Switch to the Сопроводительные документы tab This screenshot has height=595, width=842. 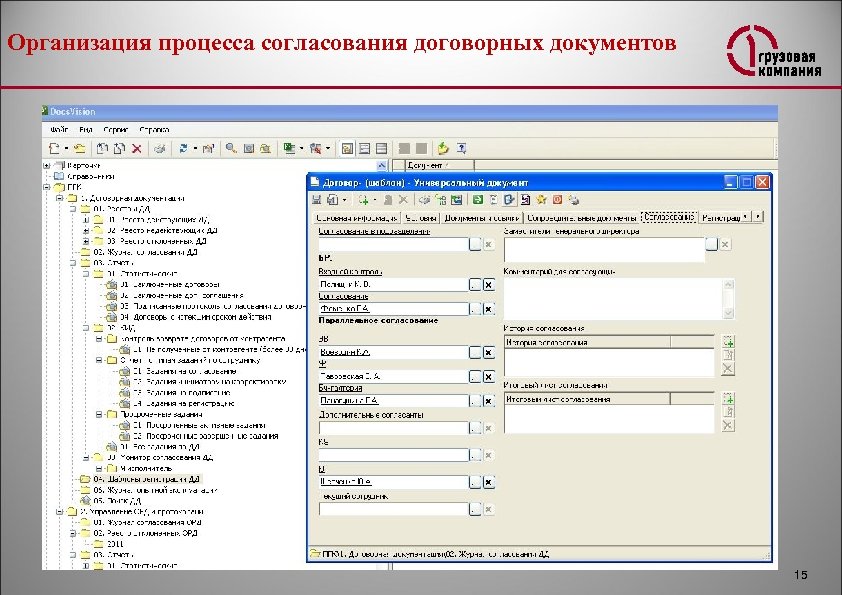(x=582, y=217)
